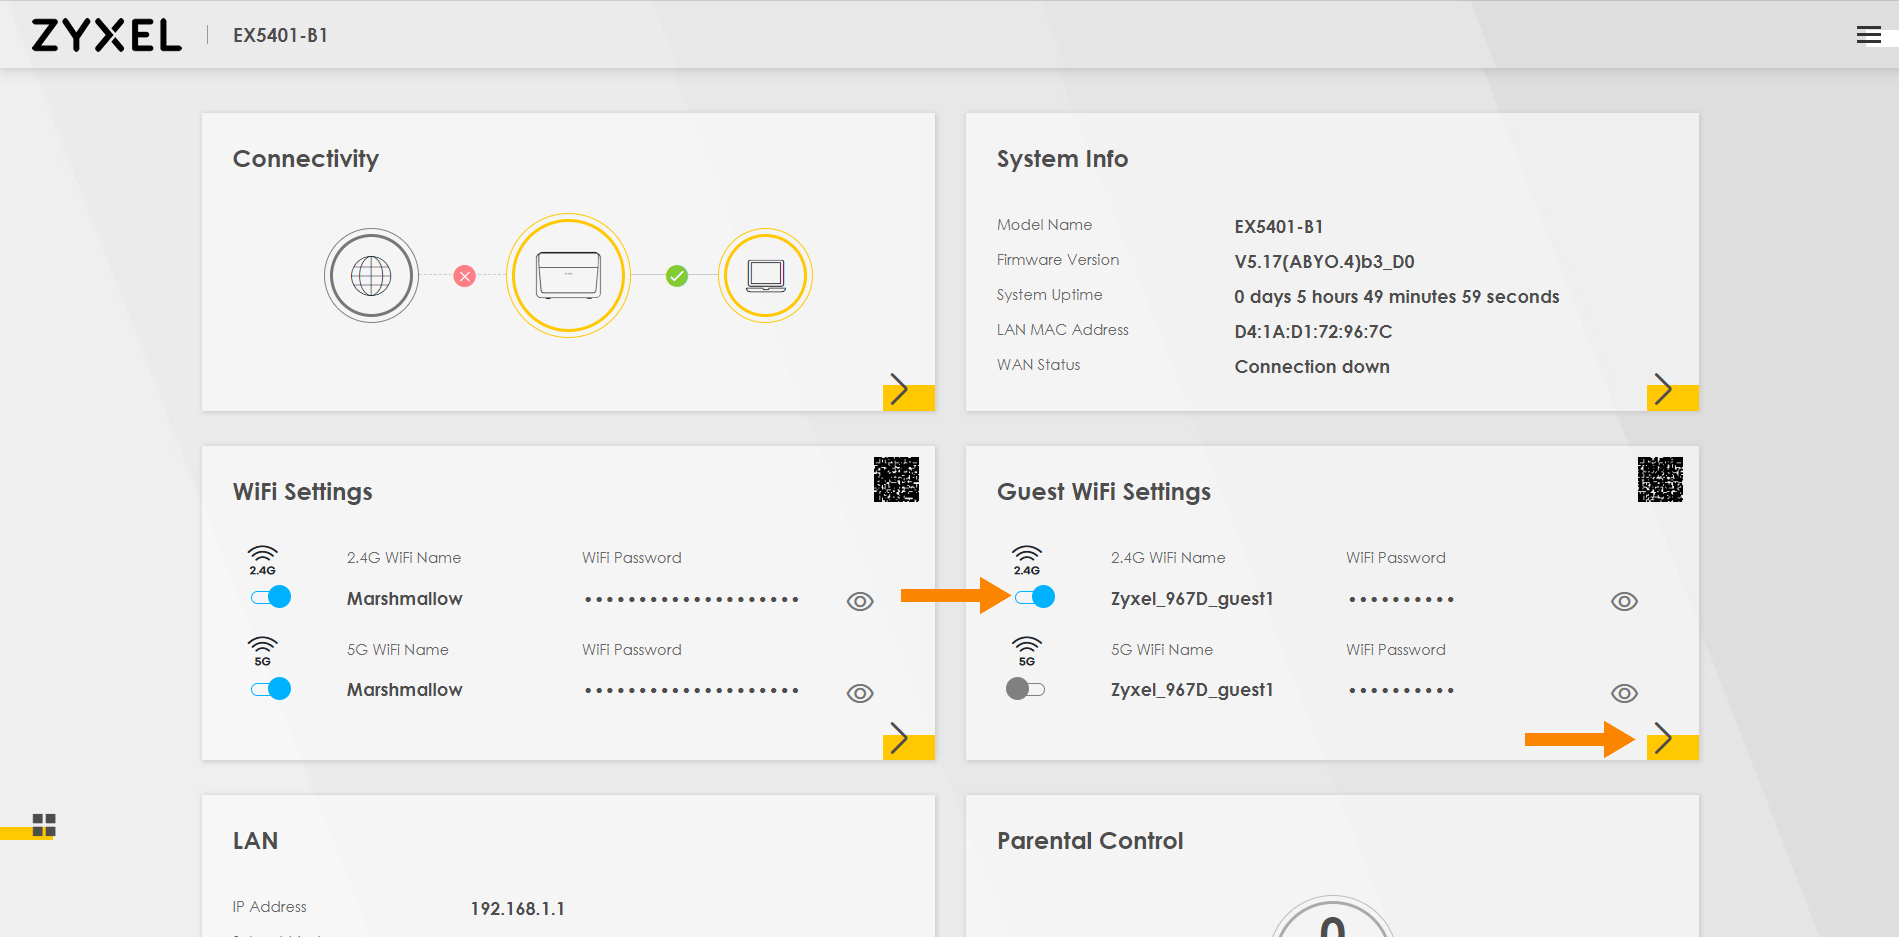The image size is (1899, 937).
Task: Click the Parental Control heading
Action: pos(1090,841)
